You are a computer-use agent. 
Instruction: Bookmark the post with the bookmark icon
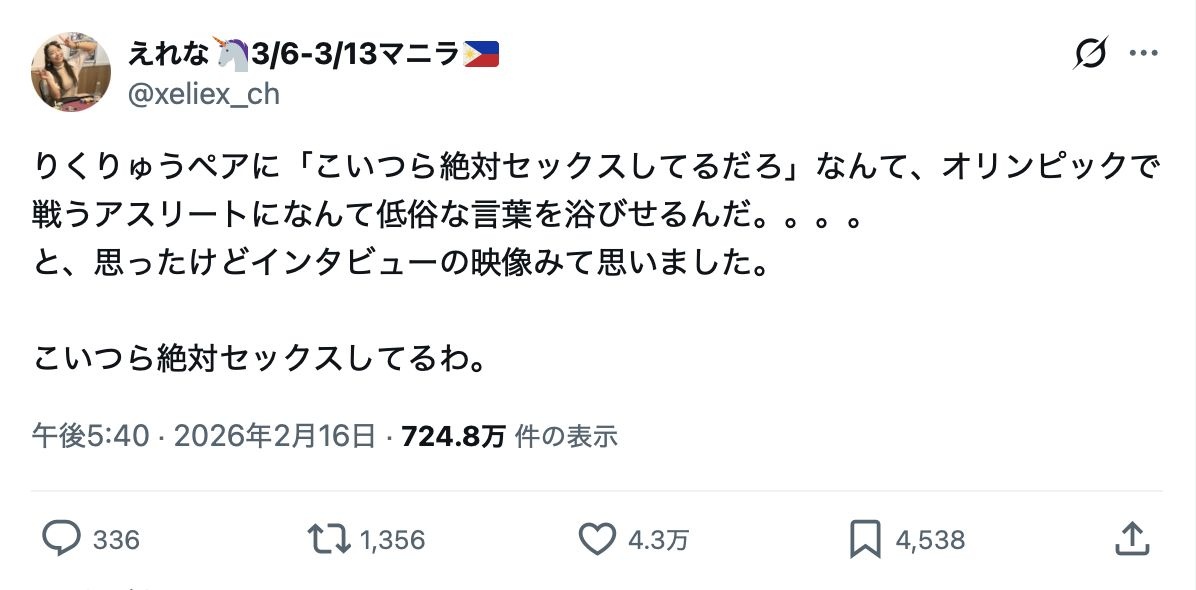tap(864, 540)
